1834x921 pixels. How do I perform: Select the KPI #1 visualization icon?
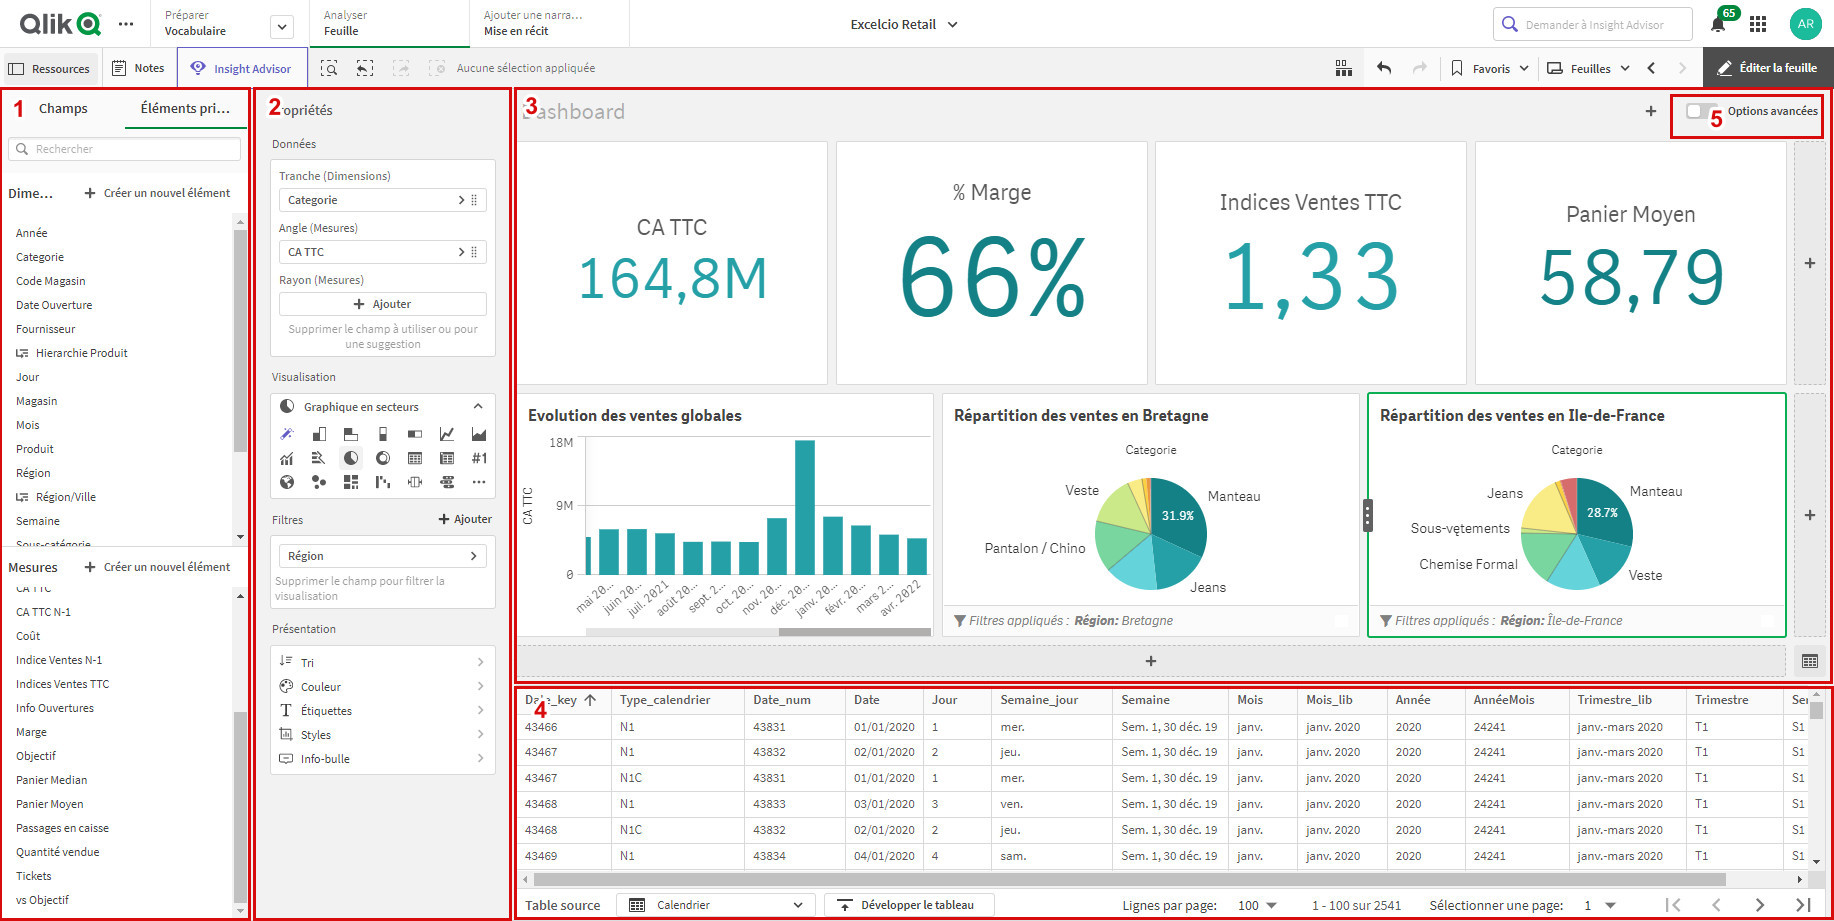479,458
